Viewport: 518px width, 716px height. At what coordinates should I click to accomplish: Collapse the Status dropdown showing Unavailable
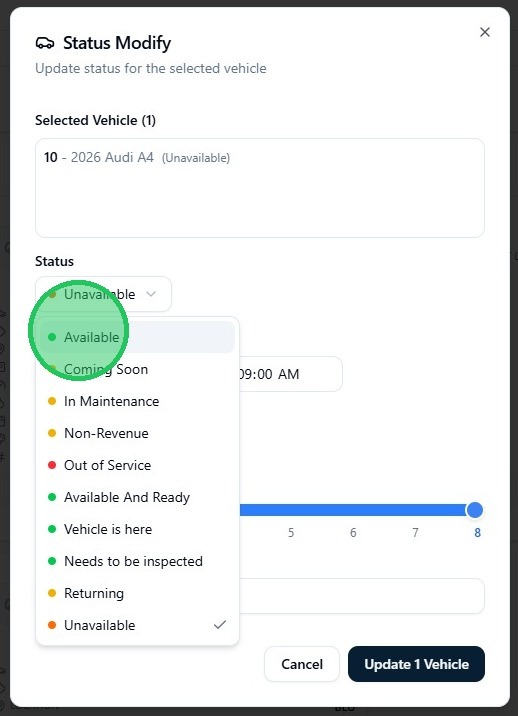point(103,294)
